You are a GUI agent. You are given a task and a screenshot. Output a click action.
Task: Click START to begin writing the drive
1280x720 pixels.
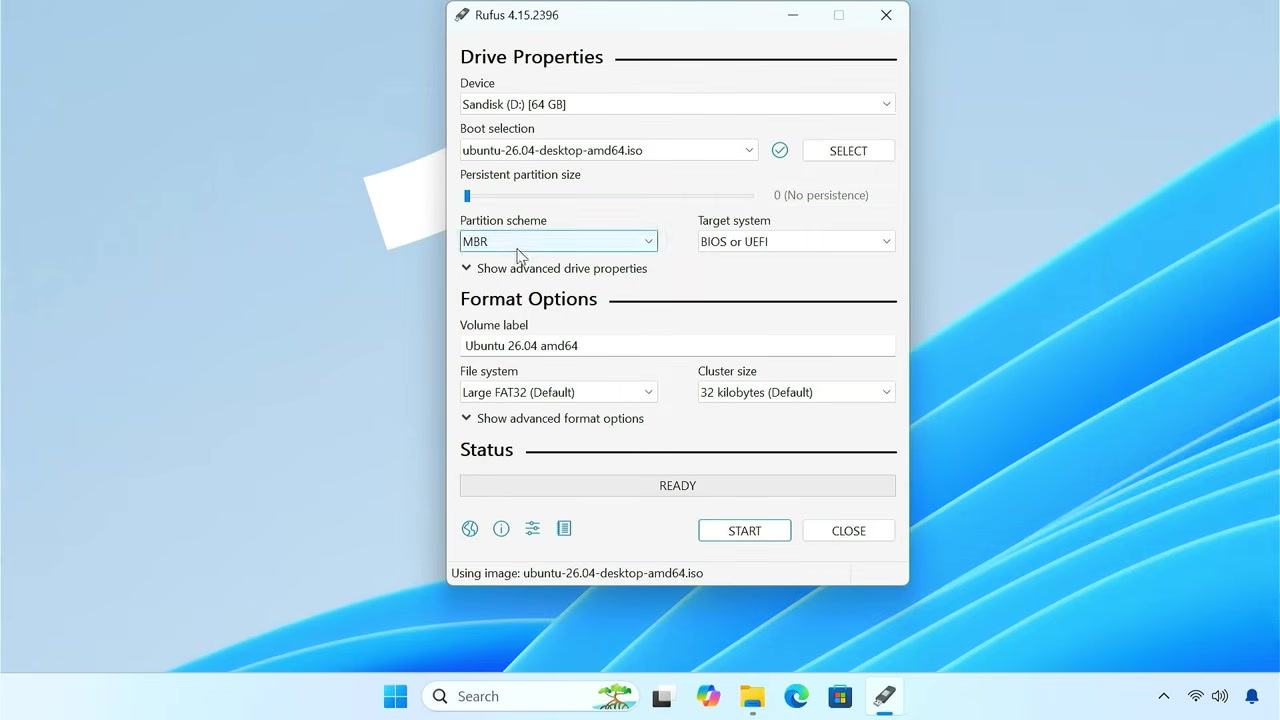pos(745,531)
